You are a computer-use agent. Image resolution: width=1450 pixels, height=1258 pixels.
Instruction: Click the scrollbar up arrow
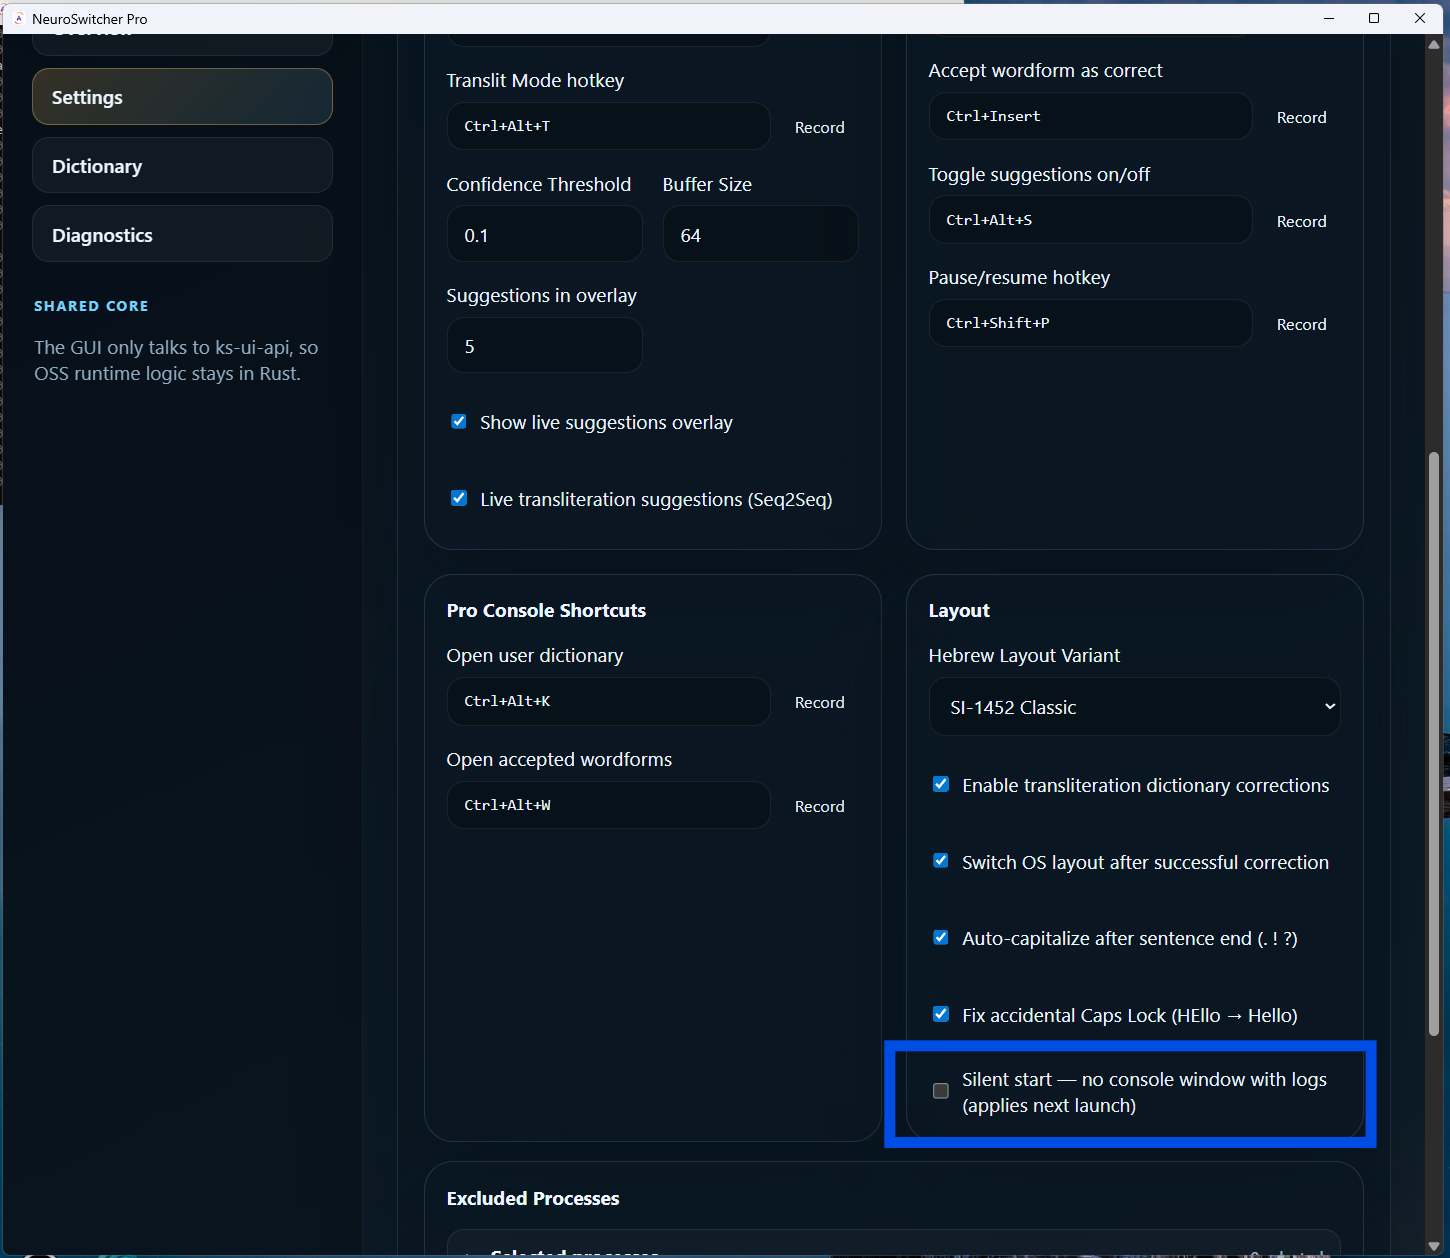pos(1434,44)
